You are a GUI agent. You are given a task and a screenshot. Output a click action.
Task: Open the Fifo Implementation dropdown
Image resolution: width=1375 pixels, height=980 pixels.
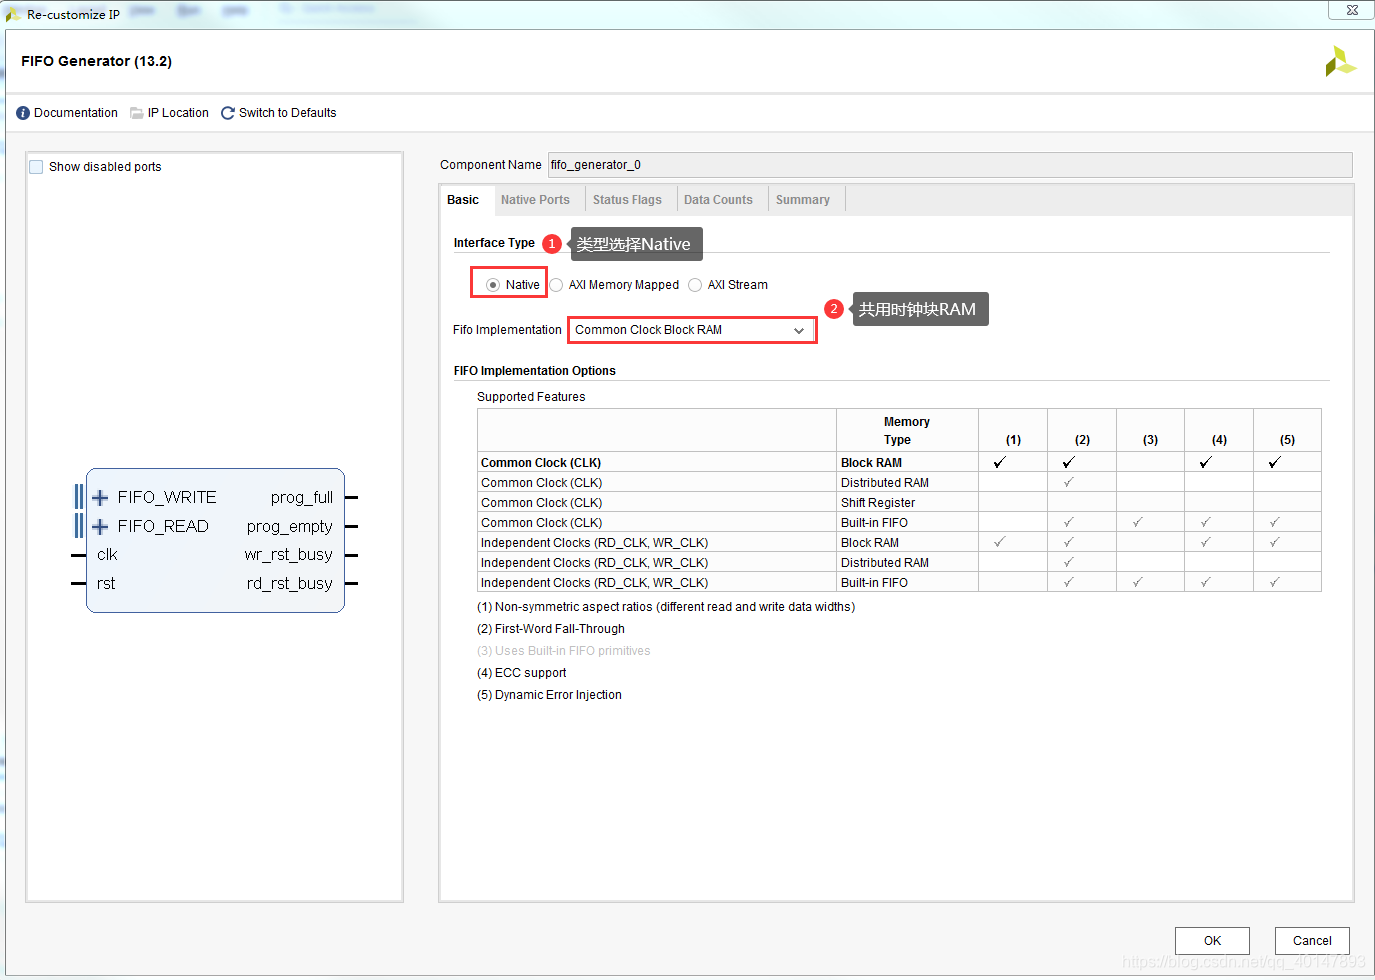click(692, 330)
